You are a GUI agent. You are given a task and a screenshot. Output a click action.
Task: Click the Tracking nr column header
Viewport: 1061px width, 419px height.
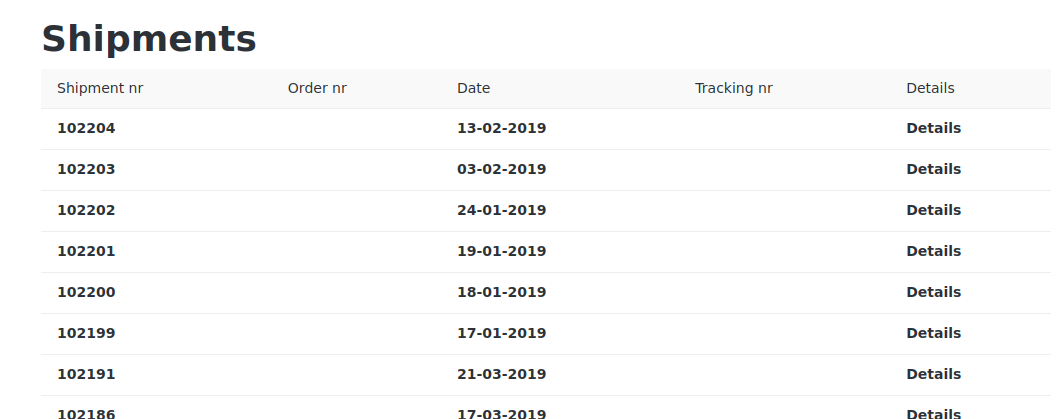tap(733, 89)
